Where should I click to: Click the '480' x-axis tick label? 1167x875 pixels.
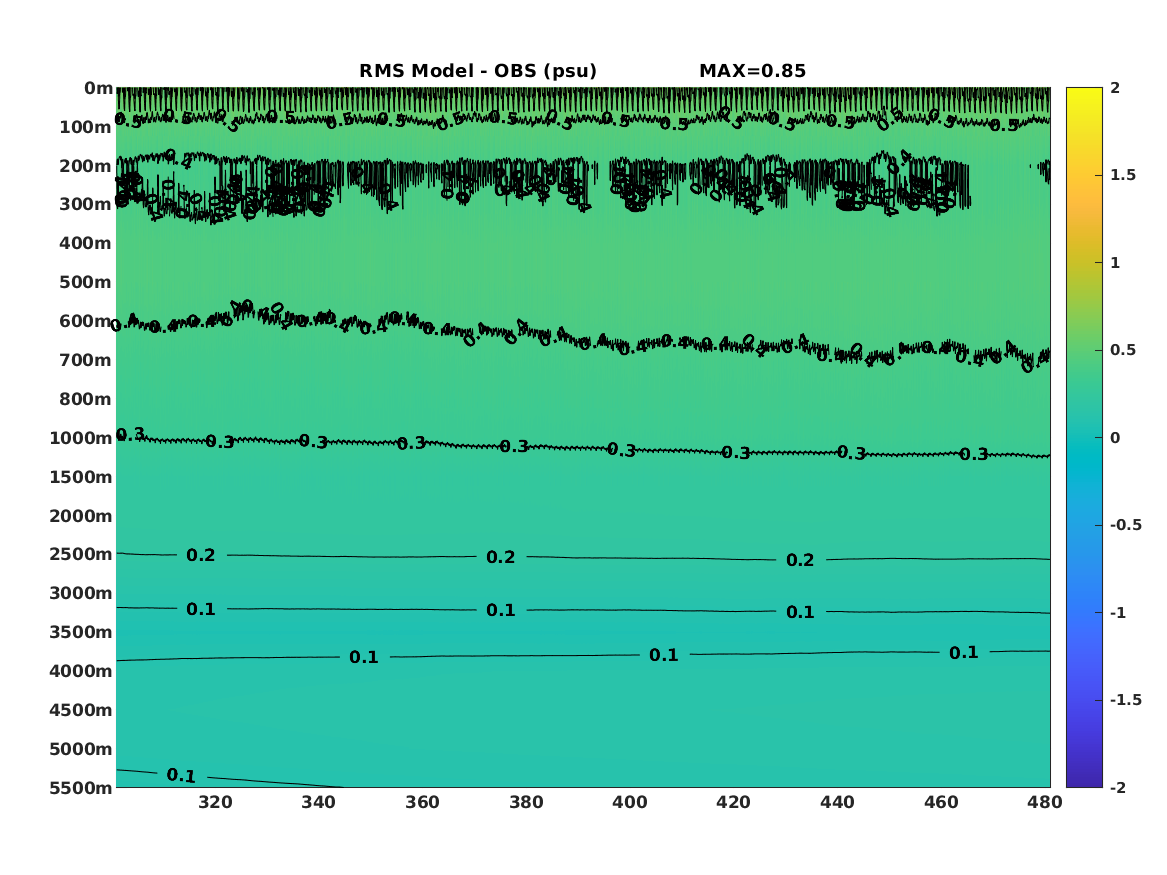tap(1044, 802)
